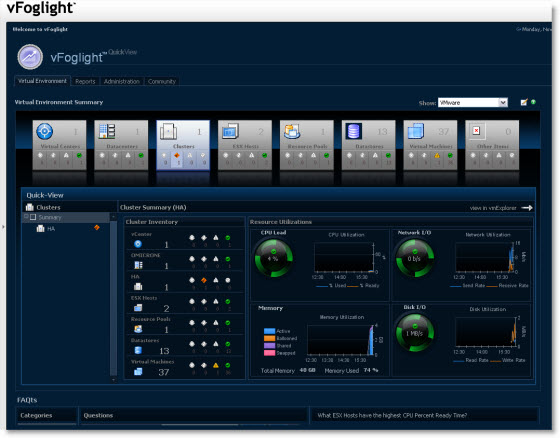Screen dimensions: 560x438
Task: Open the Datacenters tile
Action: click(x=121, y=145)
